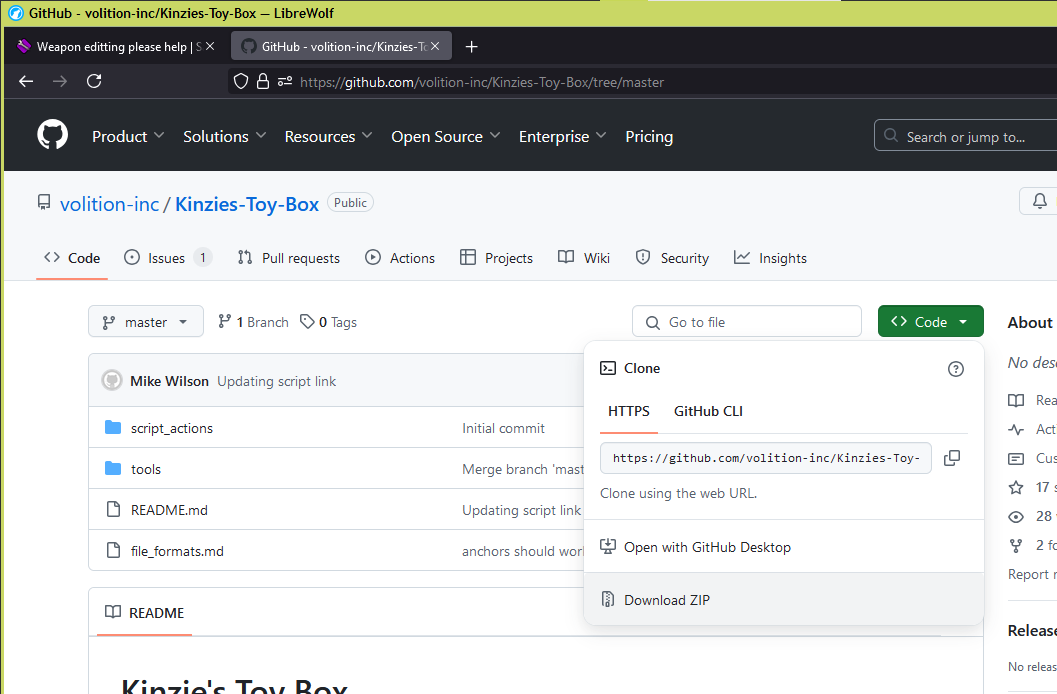The height and width of the screenshot is (694, 1057).
Task: View the 0 Tags link
Action: tap(328, 322)
